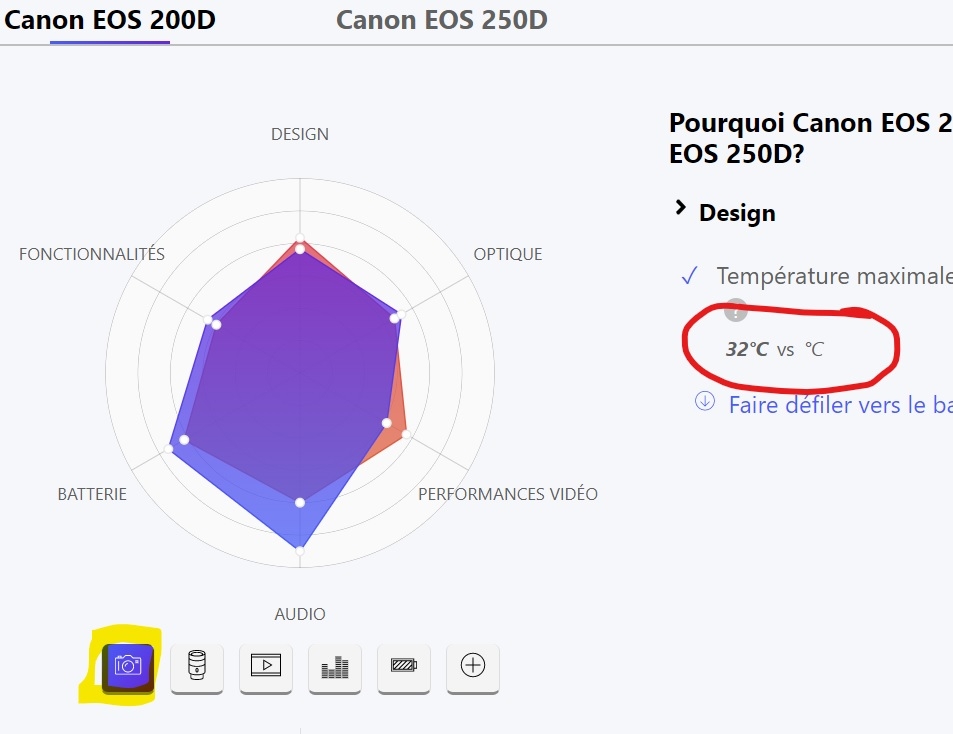Select the lens Optique category icon
Viewport: 953px width, 734px height.
click(197, 667)
